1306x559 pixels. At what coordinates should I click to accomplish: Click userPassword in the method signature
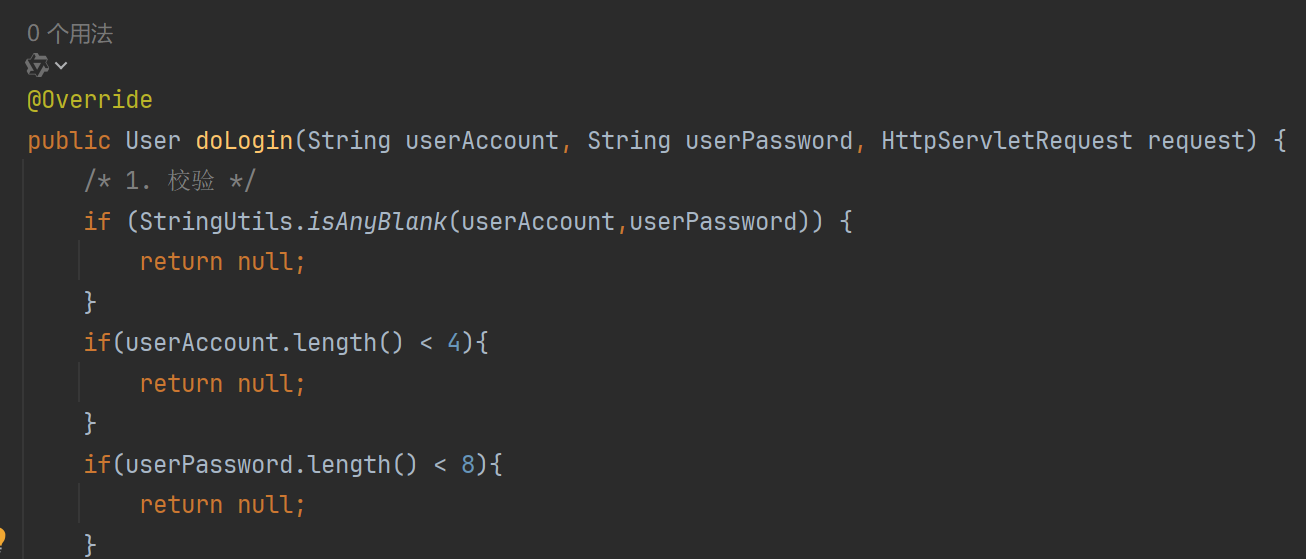point(768,141)
